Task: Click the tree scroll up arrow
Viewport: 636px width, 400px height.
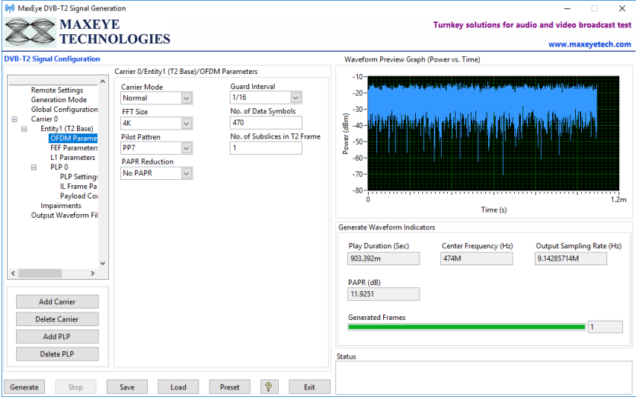Action: 103,82
